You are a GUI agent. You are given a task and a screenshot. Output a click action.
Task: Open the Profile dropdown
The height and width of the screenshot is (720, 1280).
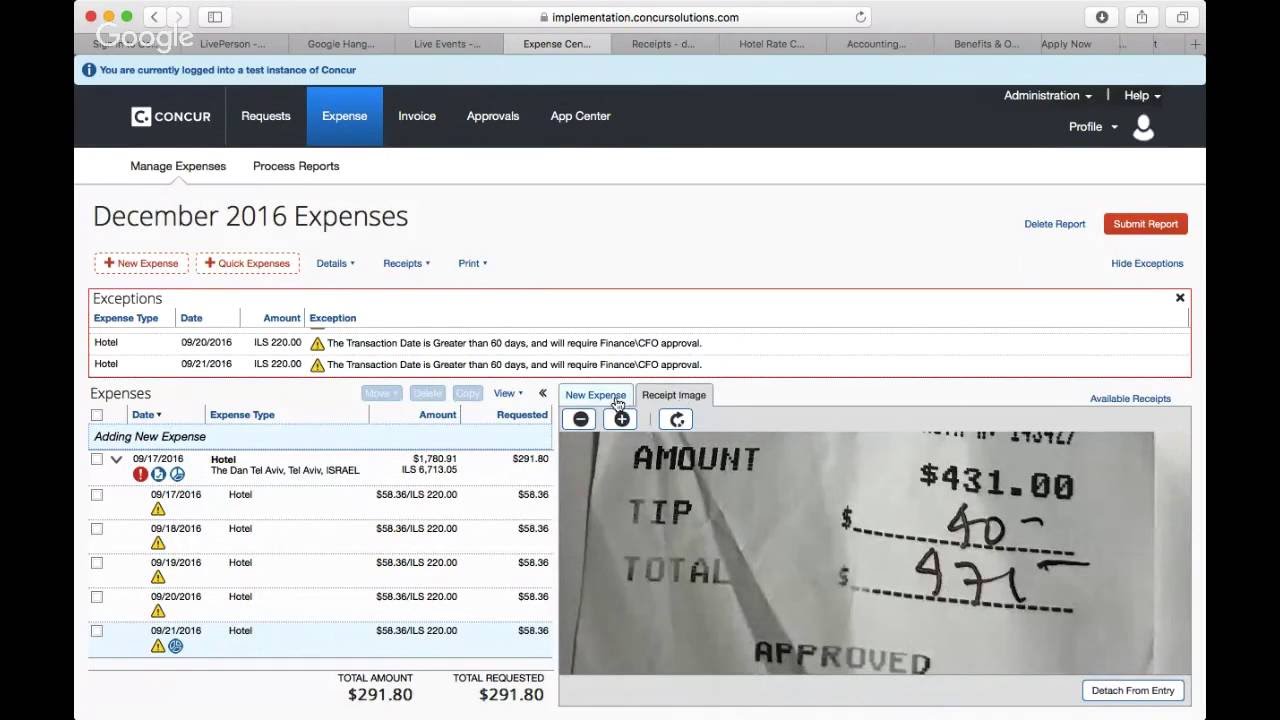[1093, 127]
